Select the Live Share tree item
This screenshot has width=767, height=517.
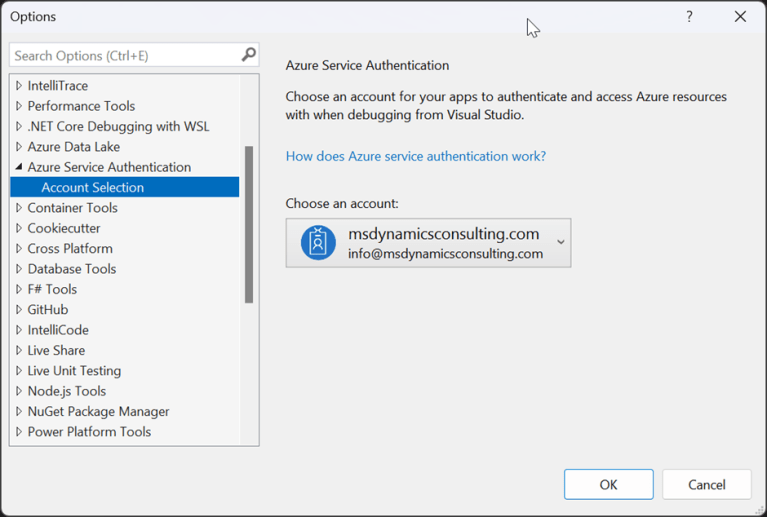pyautogui.click(x=56, y=350)
